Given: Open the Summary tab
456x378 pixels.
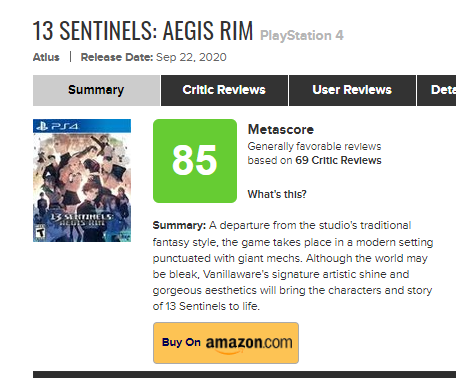Looking at the screenshot, I should [x=96, y=90].
